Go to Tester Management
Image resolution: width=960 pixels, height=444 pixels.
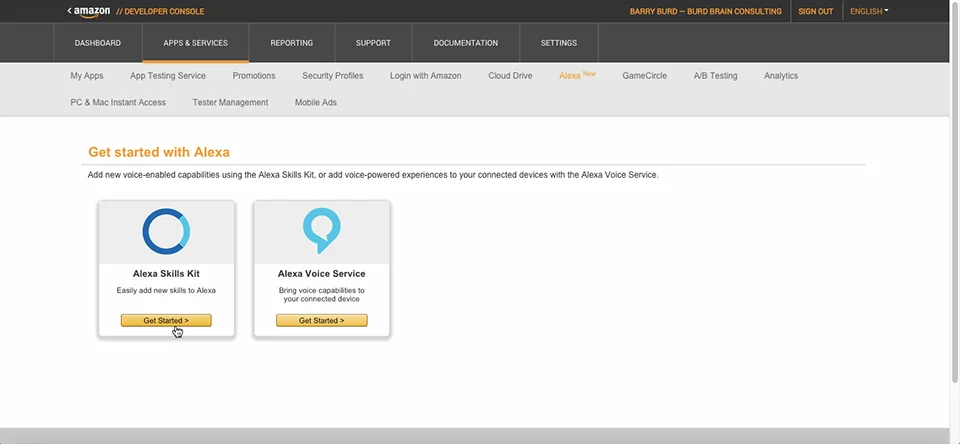point(230,102)
